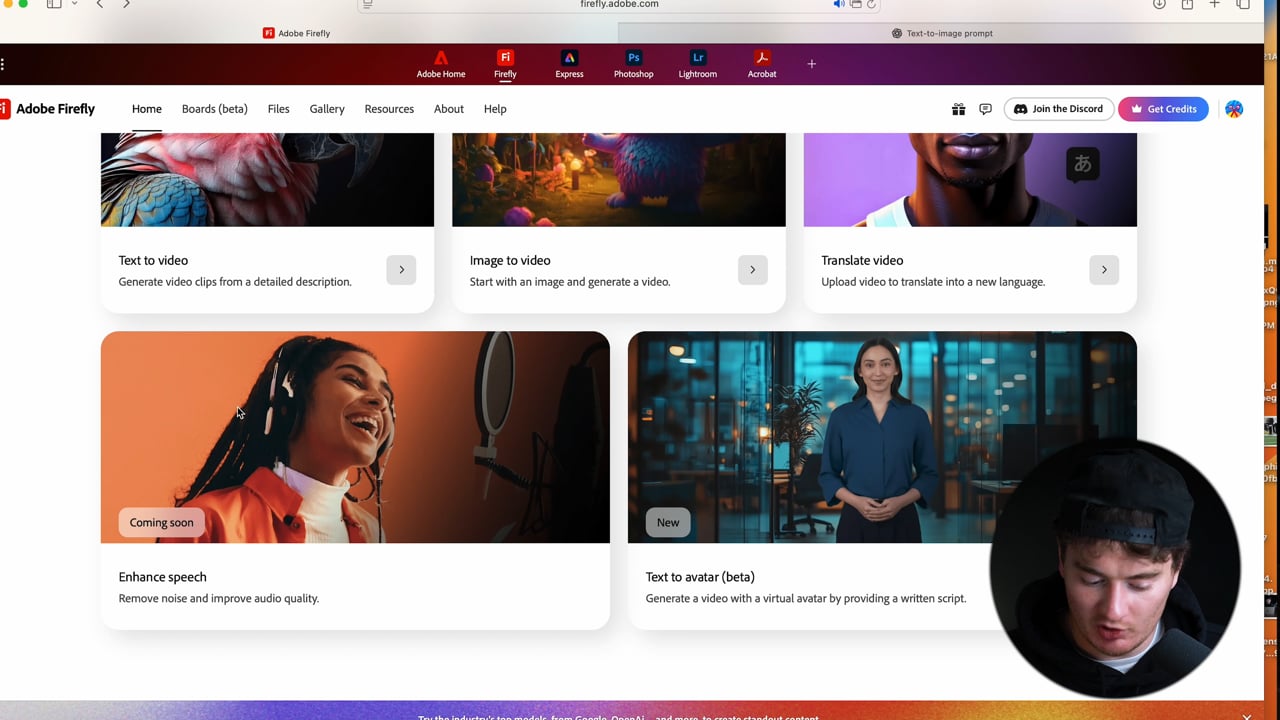Show Safari's tab overview
Image resolution: width=1280 pixels, height=720 pixels.
point(1243,5)
